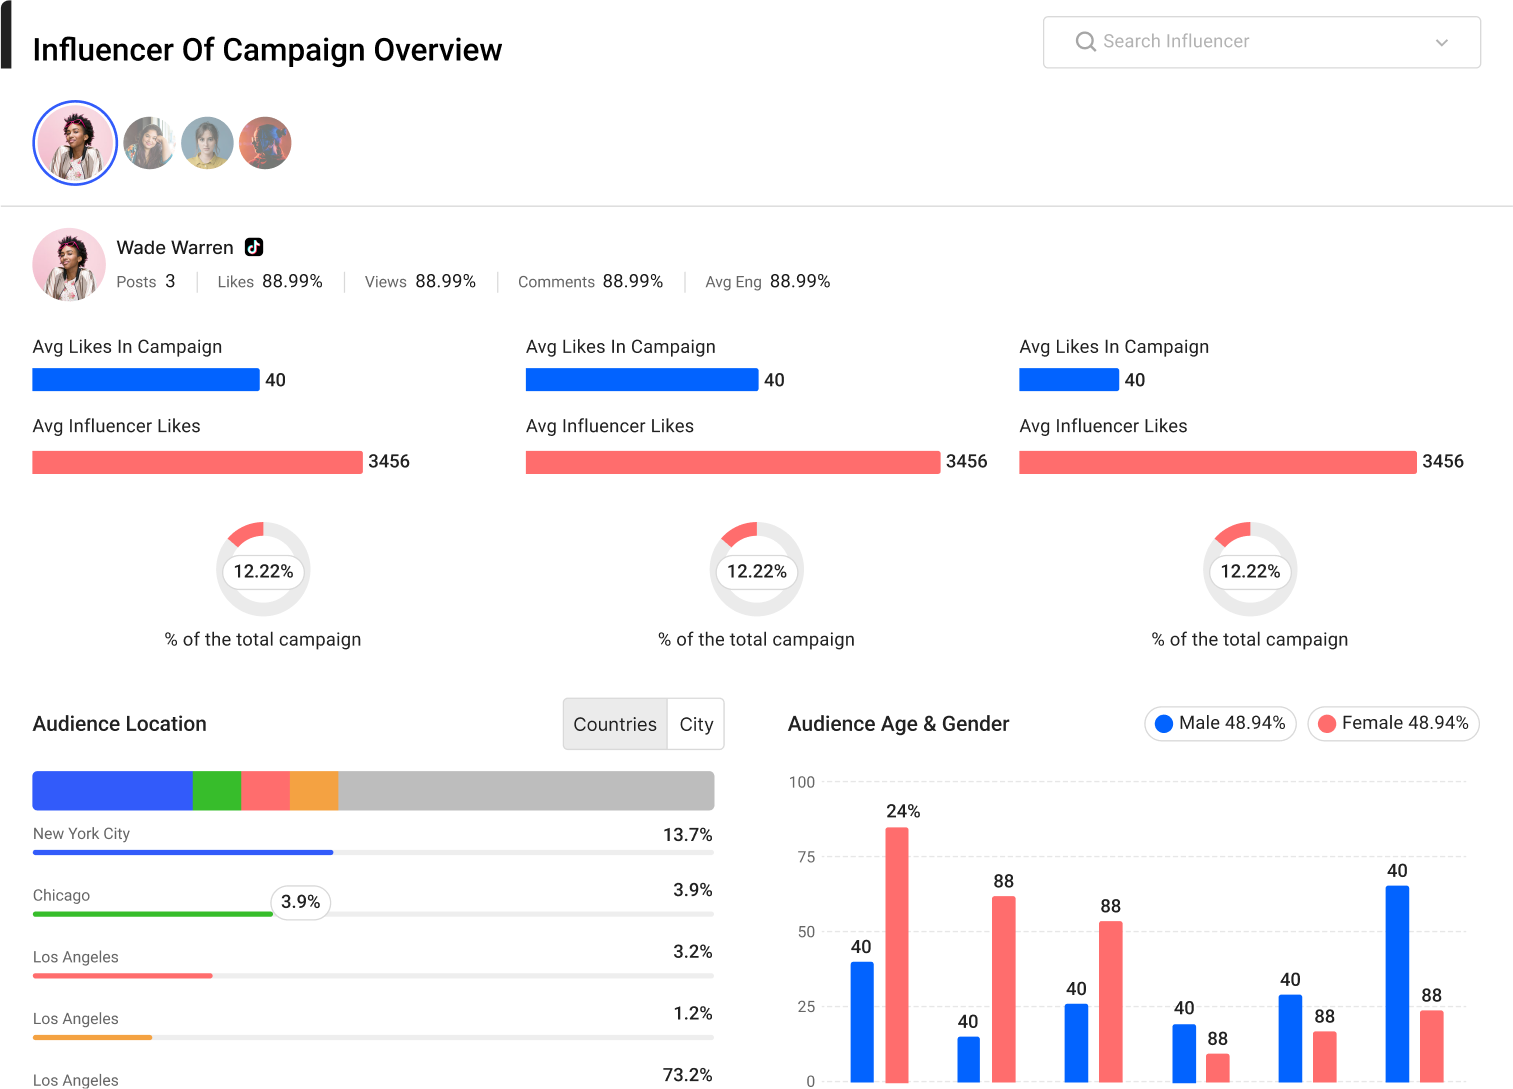
Task: Click the Chicago location label
Action: 61,896
